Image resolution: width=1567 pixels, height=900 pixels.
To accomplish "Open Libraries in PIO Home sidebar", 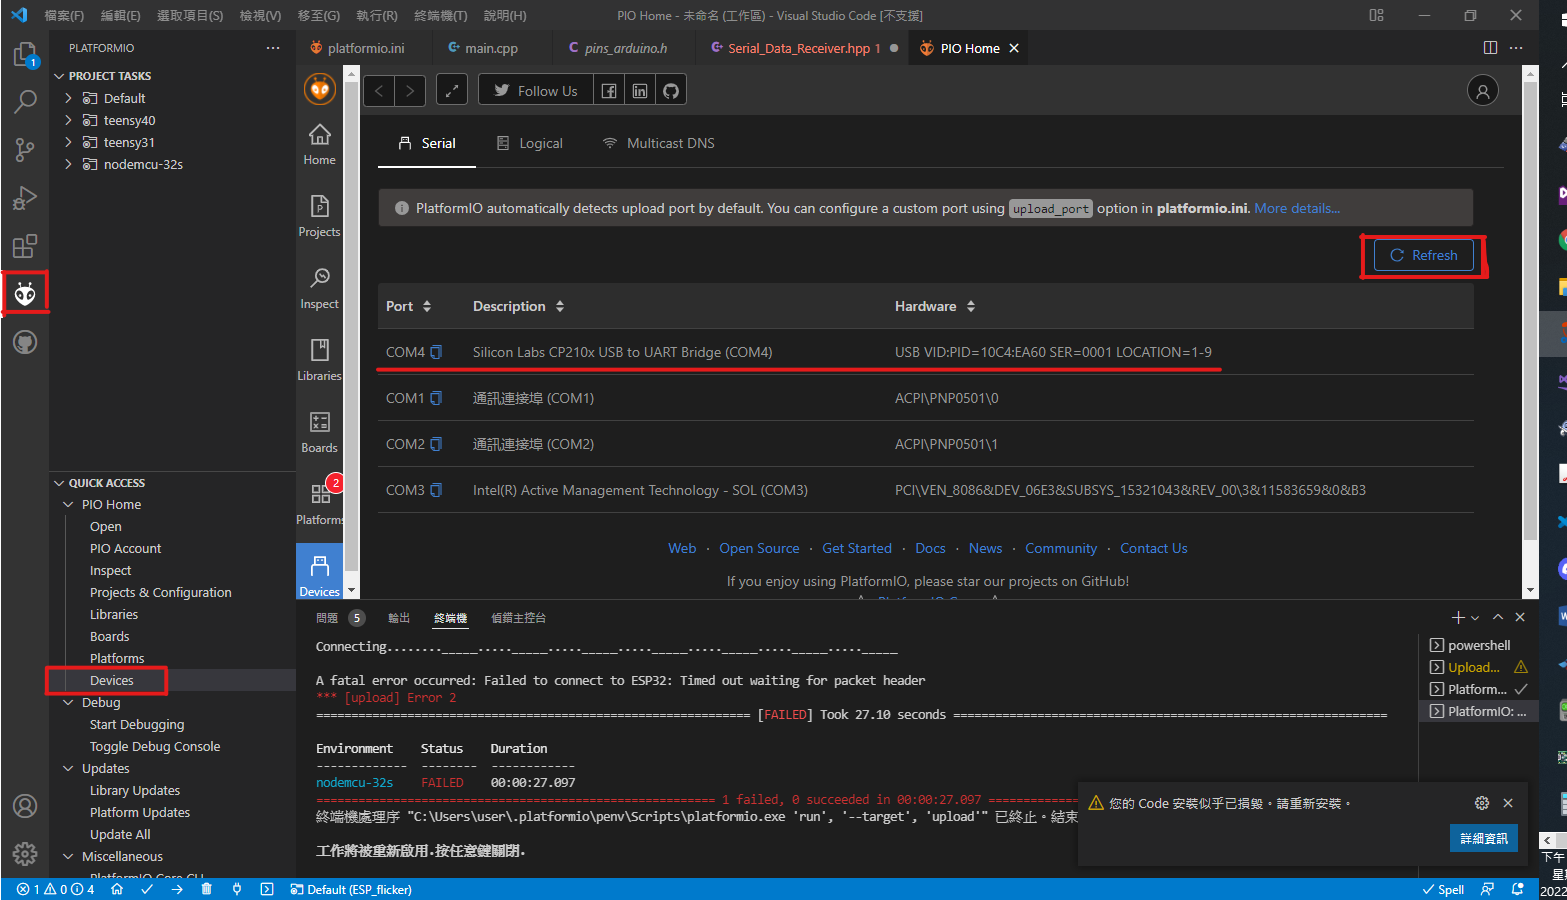I will (319, 361).
